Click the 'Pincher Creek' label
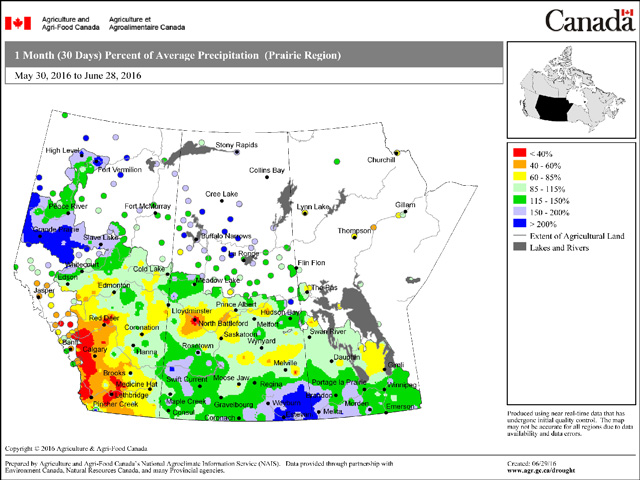This screenshot has width=640, height=480. coord(116,404)
